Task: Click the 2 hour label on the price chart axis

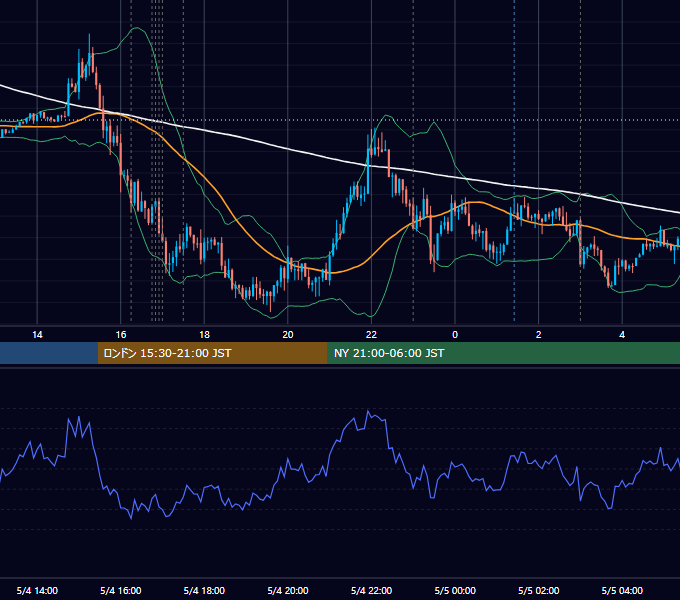Action: 539,335
